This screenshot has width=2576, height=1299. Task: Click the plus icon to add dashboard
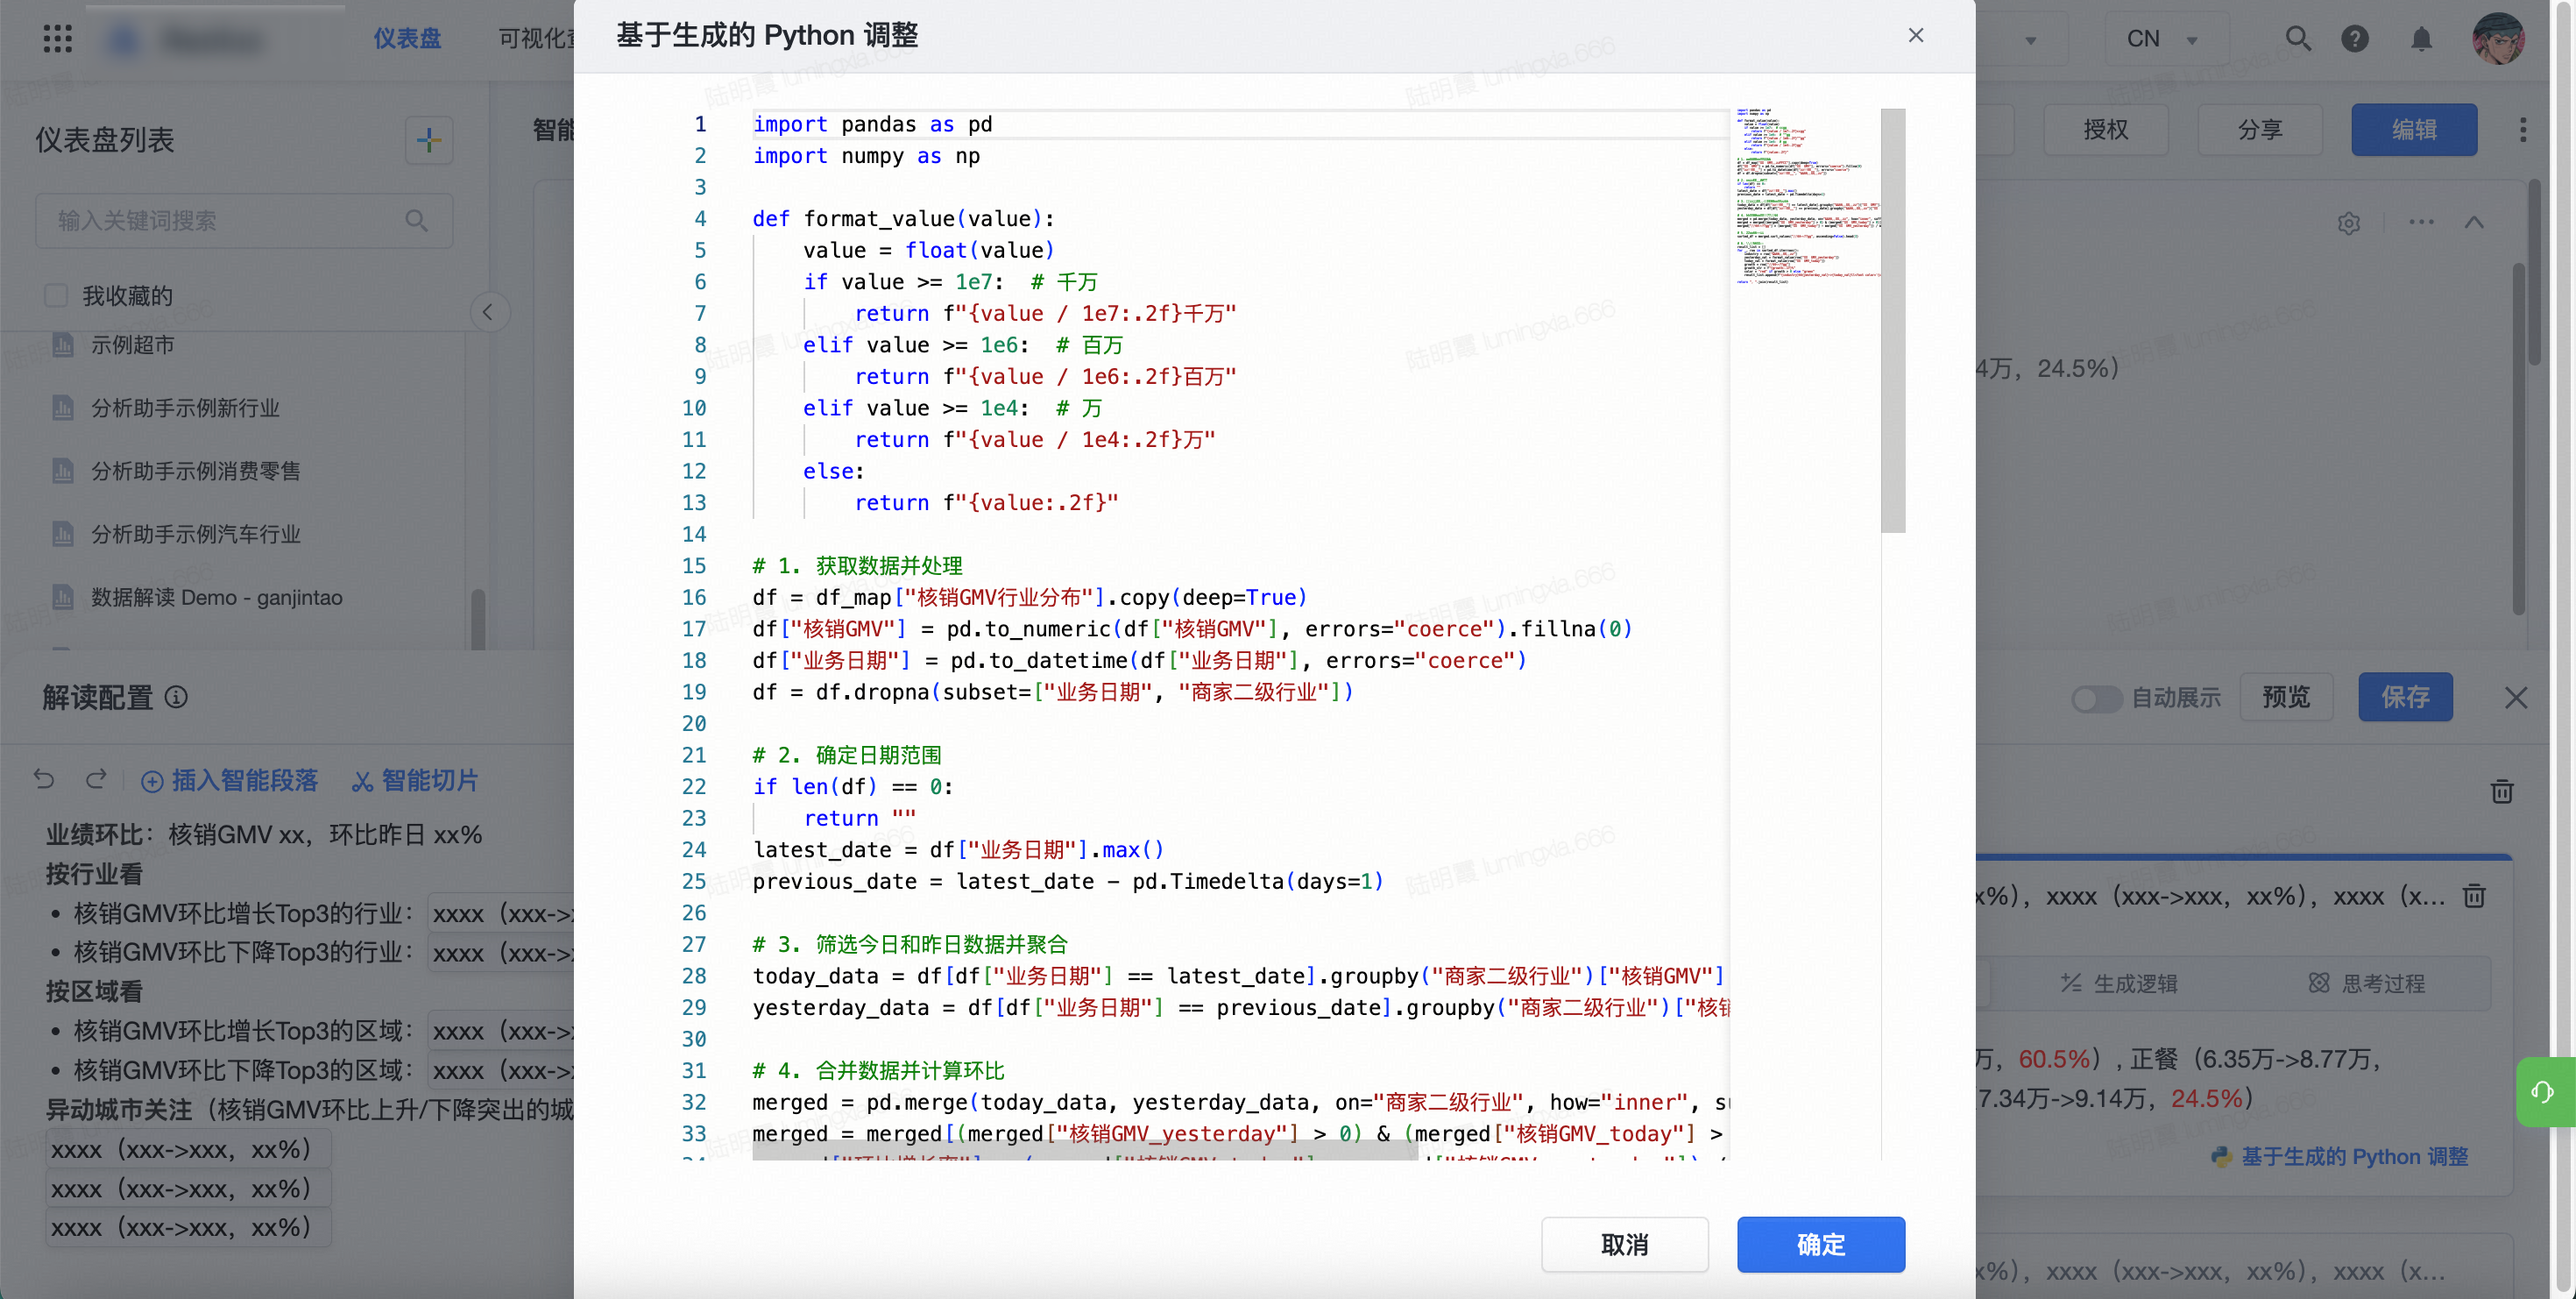pos(429,140)
